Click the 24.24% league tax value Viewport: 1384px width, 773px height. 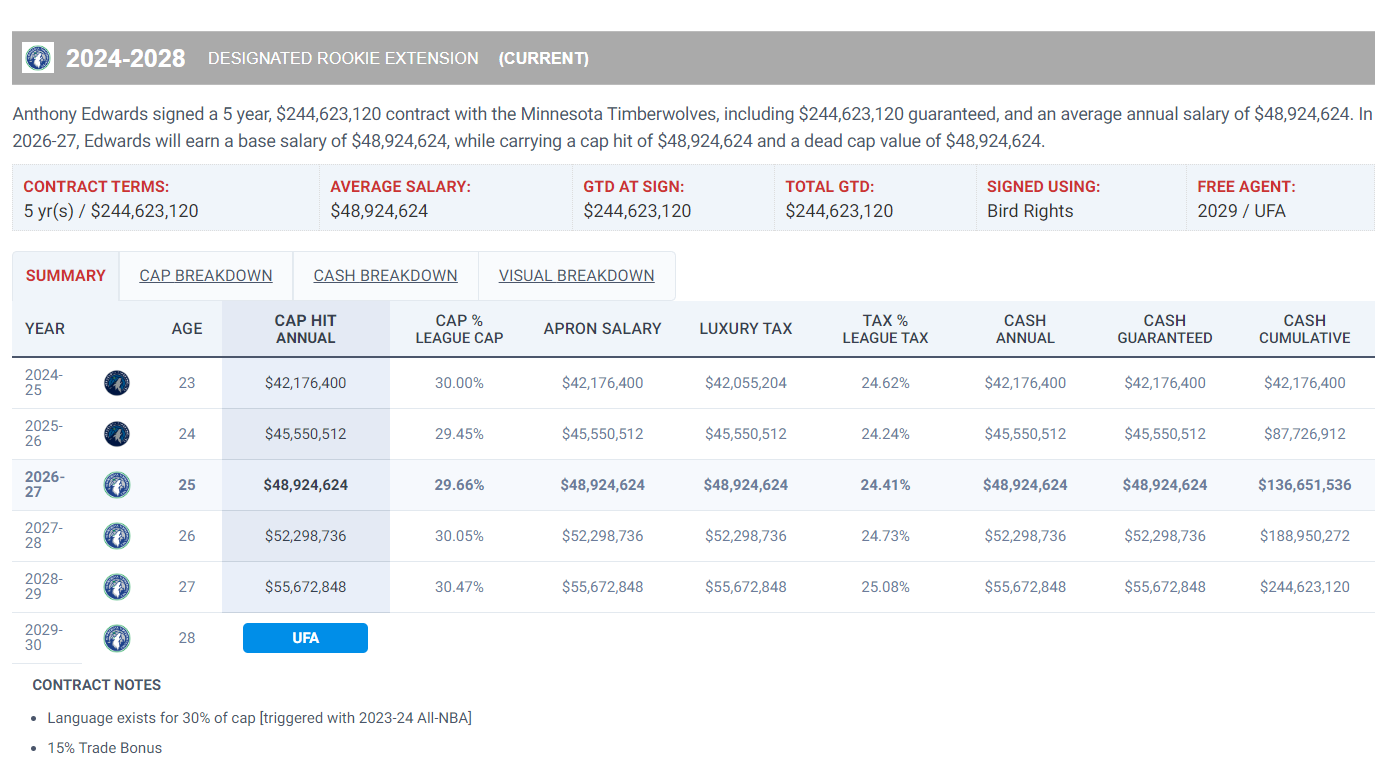click(885, 434)
